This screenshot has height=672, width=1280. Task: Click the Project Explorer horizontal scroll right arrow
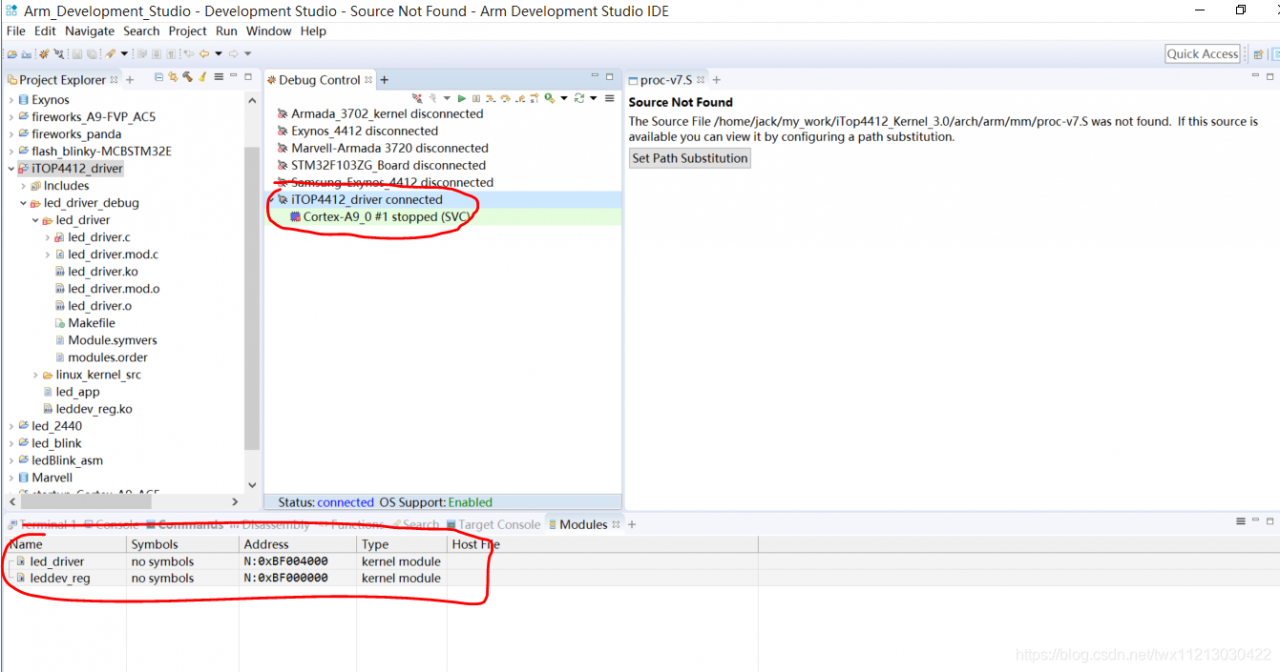point(235,501)
